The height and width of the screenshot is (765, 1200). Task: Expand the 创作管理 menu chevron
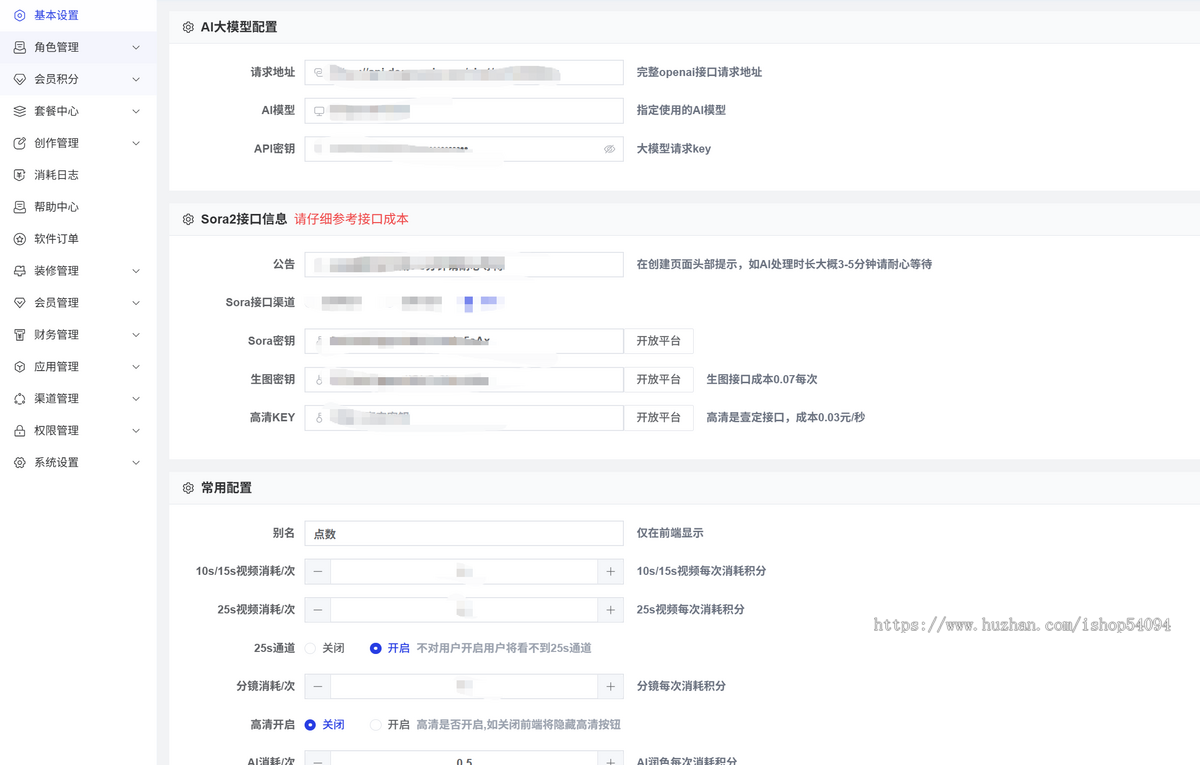[136, 143]
